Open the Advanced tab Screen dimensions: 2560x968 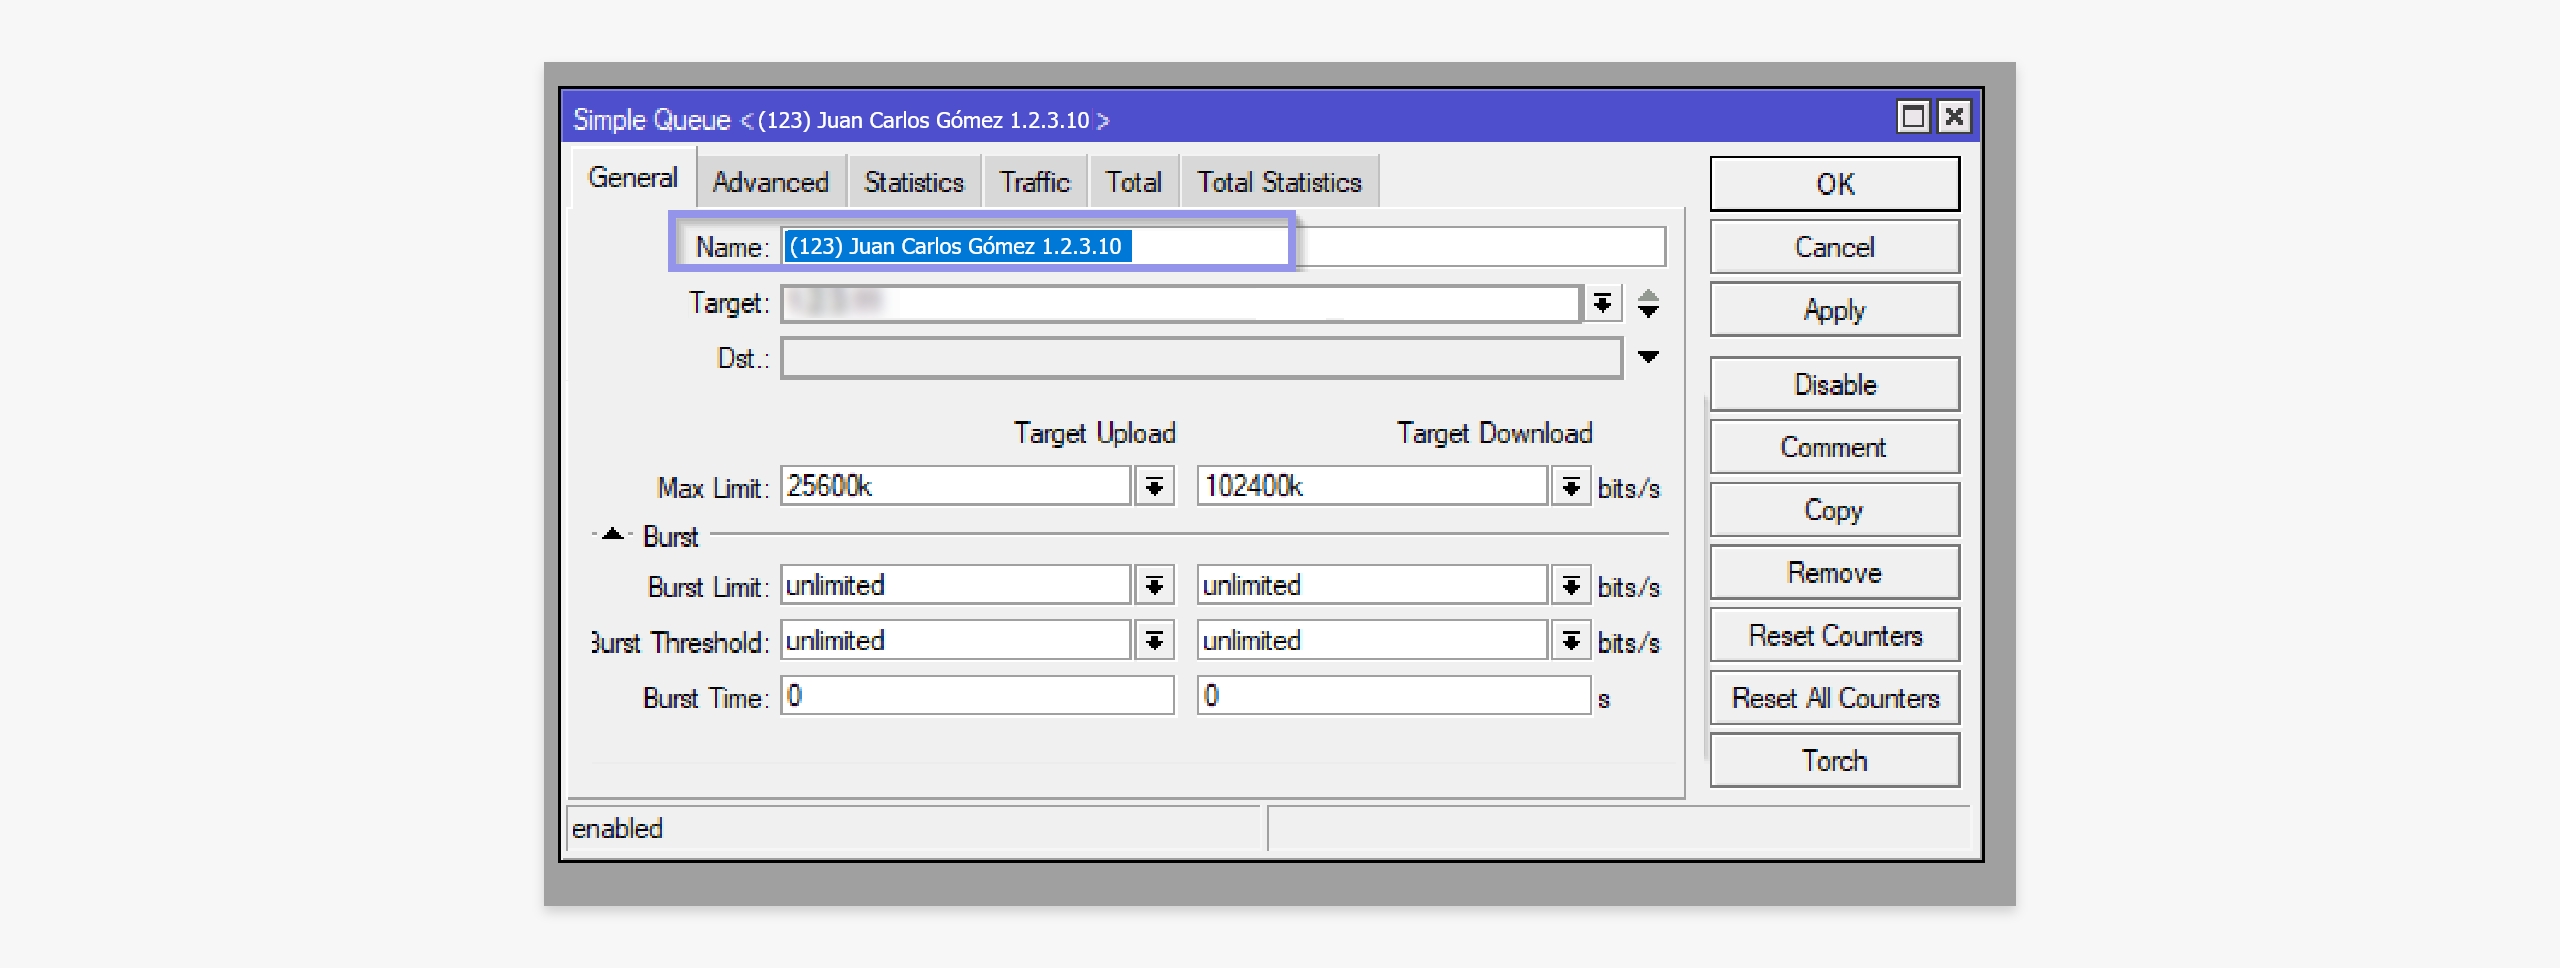pyautogui.click(x=770, y=182)
